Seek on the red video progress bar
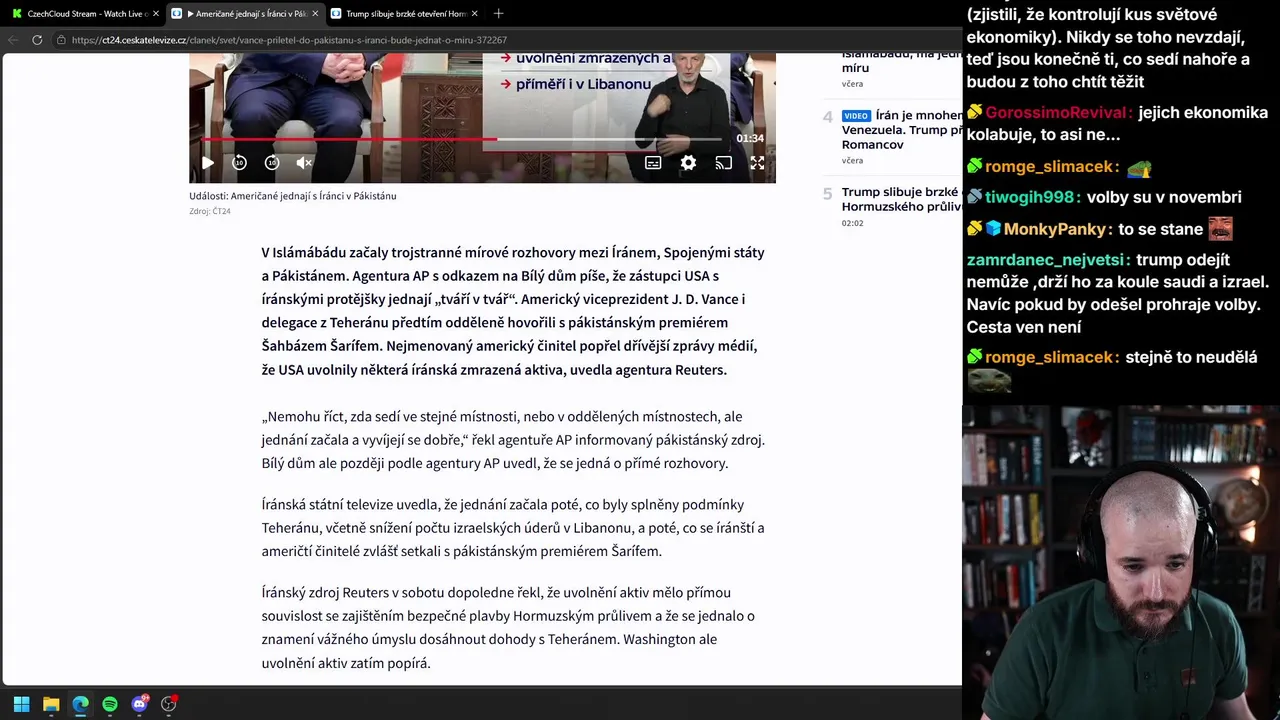1280x720 pixels. [x=461, y=140]
